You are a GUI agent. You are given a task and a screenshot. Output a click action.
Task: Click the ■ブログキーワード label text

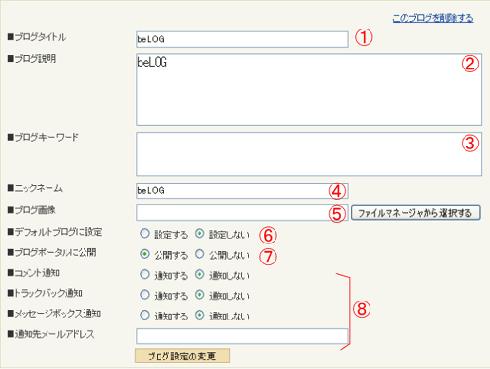pyautogui.click(x=43, y=137)
